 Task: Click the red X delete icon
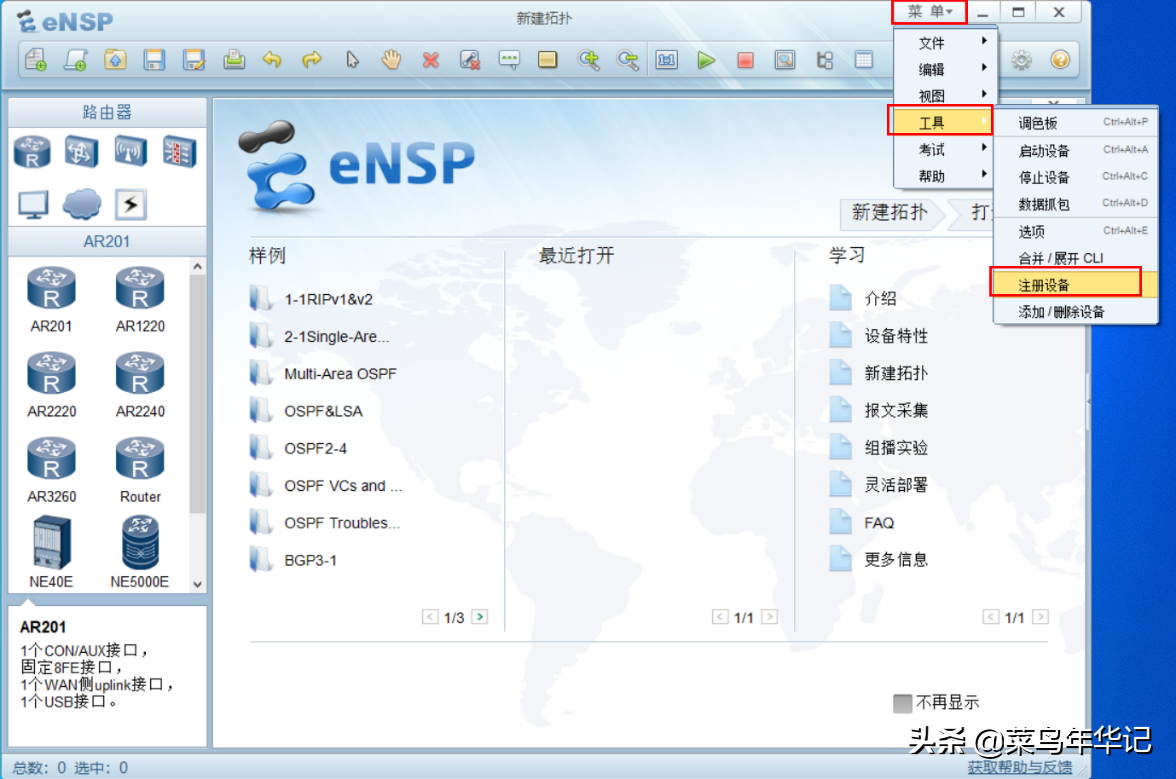430,59
